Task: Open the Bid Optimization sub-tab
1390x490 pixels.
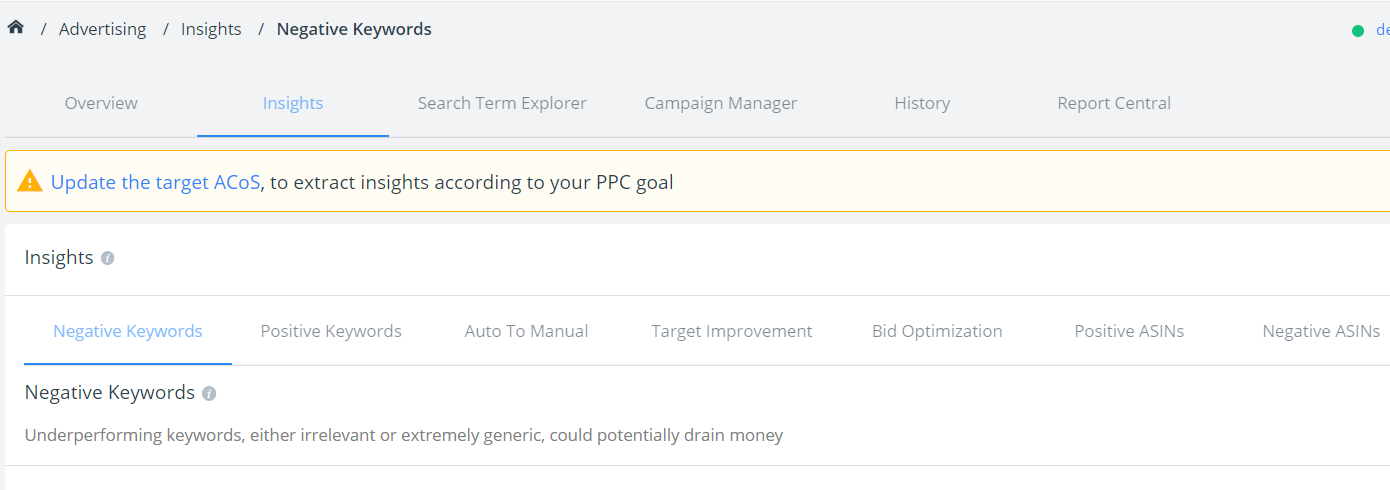Action: tap(937, 331)
